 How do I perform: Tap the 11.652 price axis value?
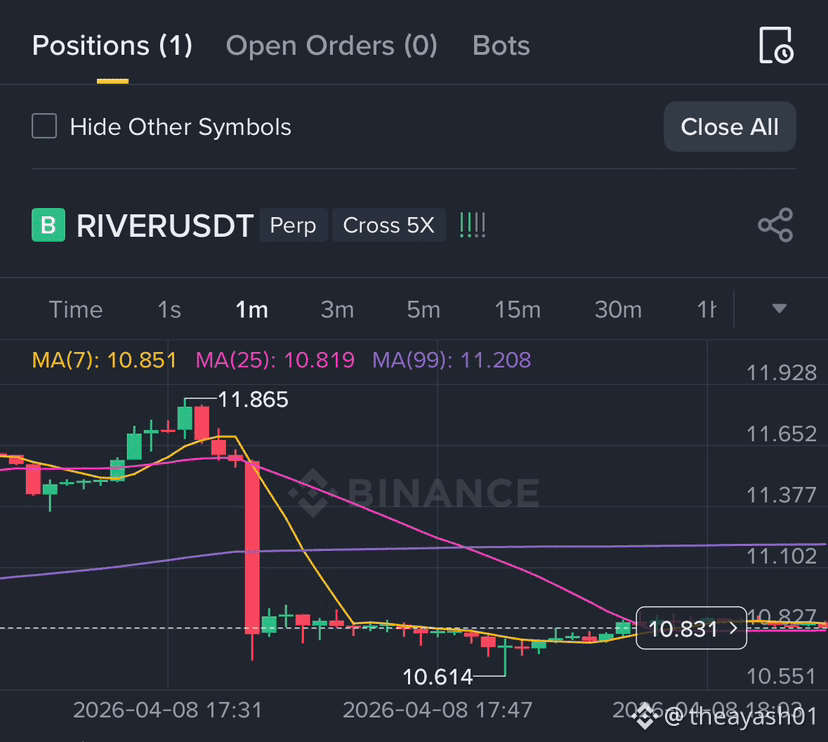point(782,434)
